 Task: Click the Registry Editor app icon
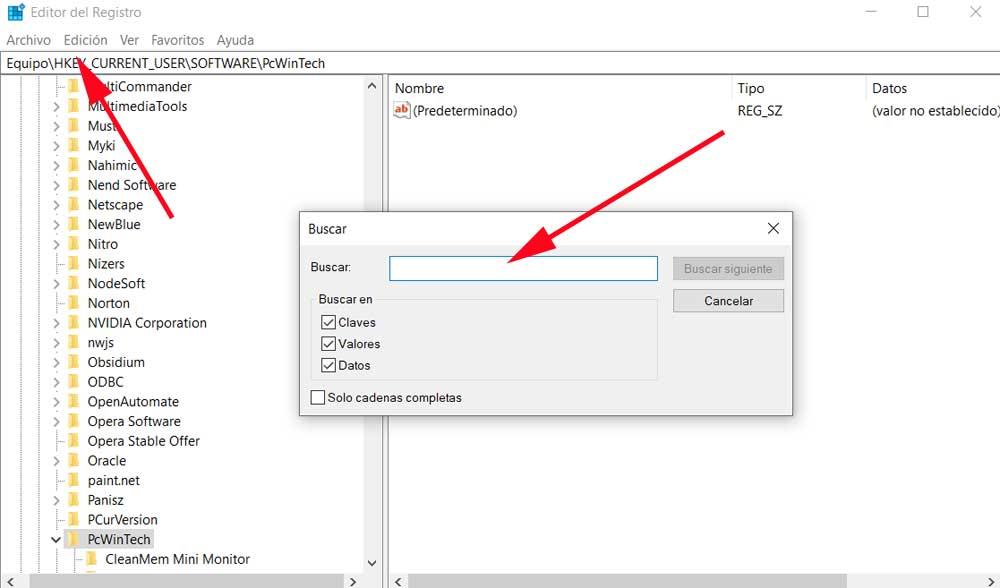(x=15, y=12)
